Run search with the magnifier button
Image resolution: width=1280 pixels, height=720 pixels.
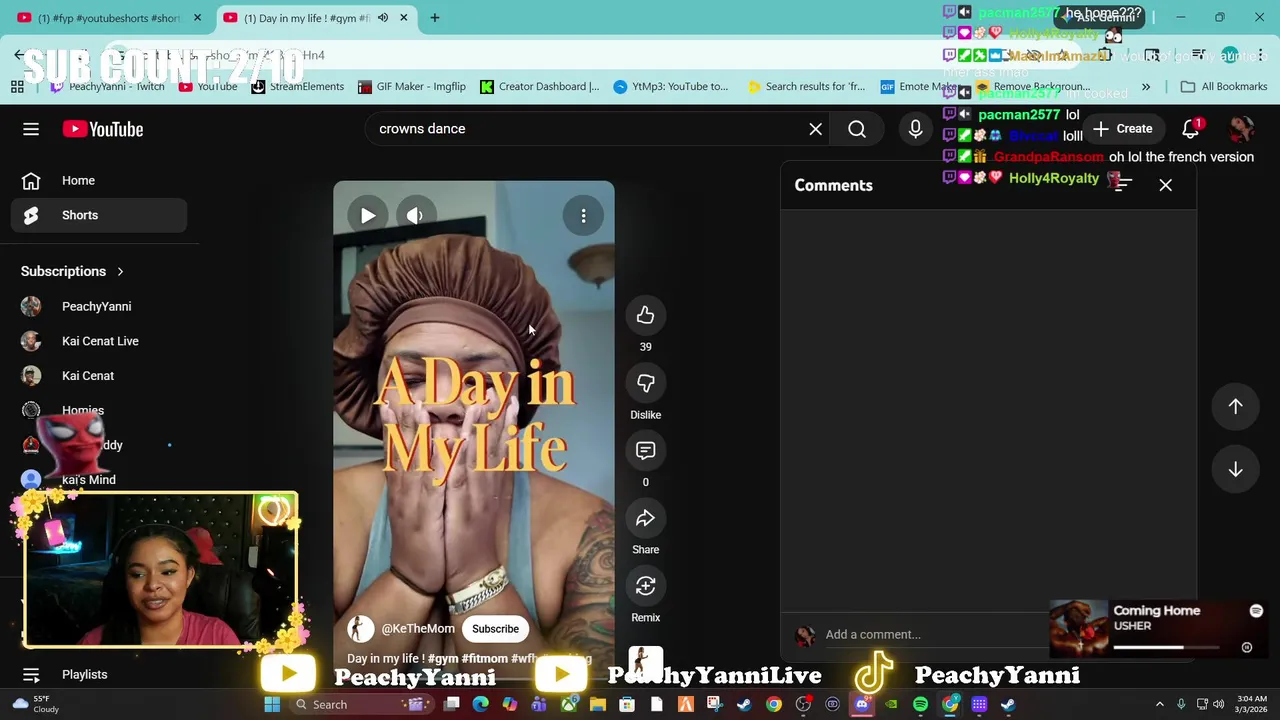[857, 129]
